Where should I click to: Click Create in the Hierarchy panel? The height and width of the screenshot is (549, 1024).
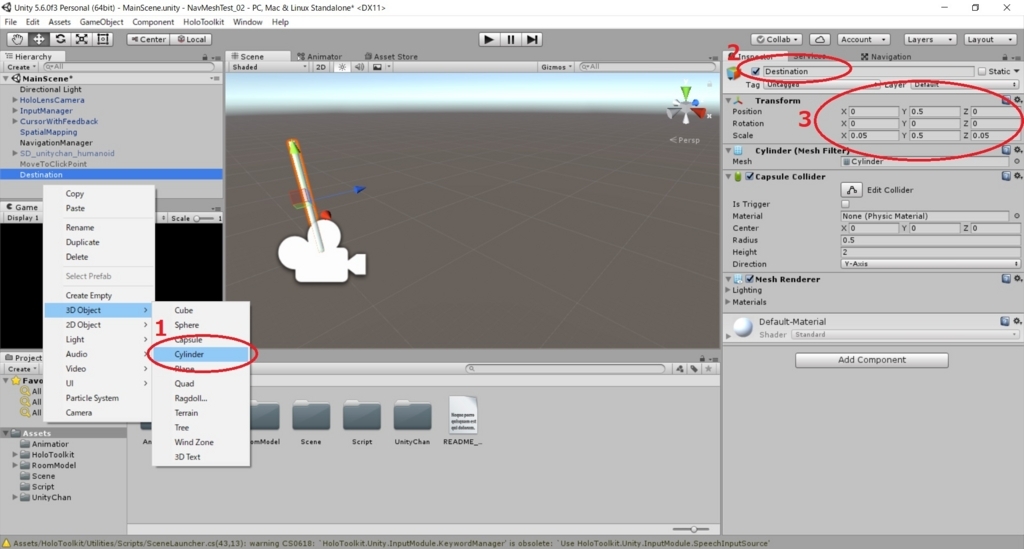[x=21, y=67]
